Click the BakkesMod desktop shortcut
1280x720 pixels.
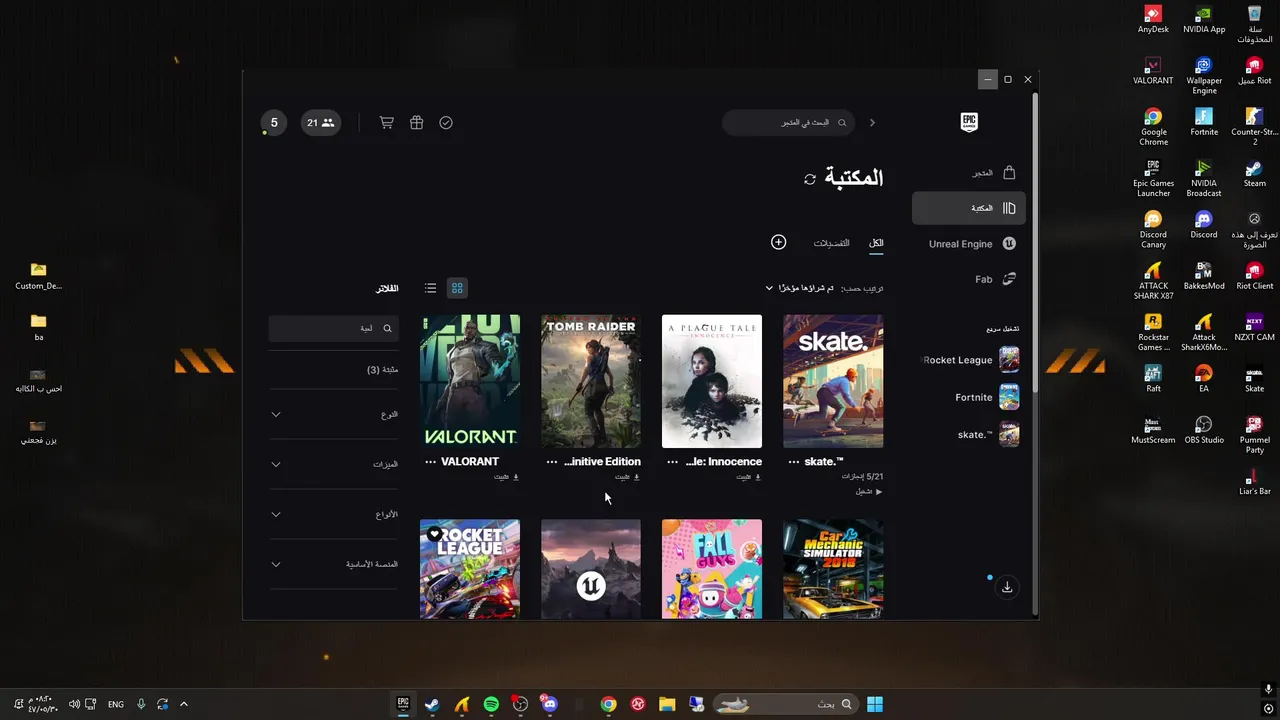tap(1204, 276)
